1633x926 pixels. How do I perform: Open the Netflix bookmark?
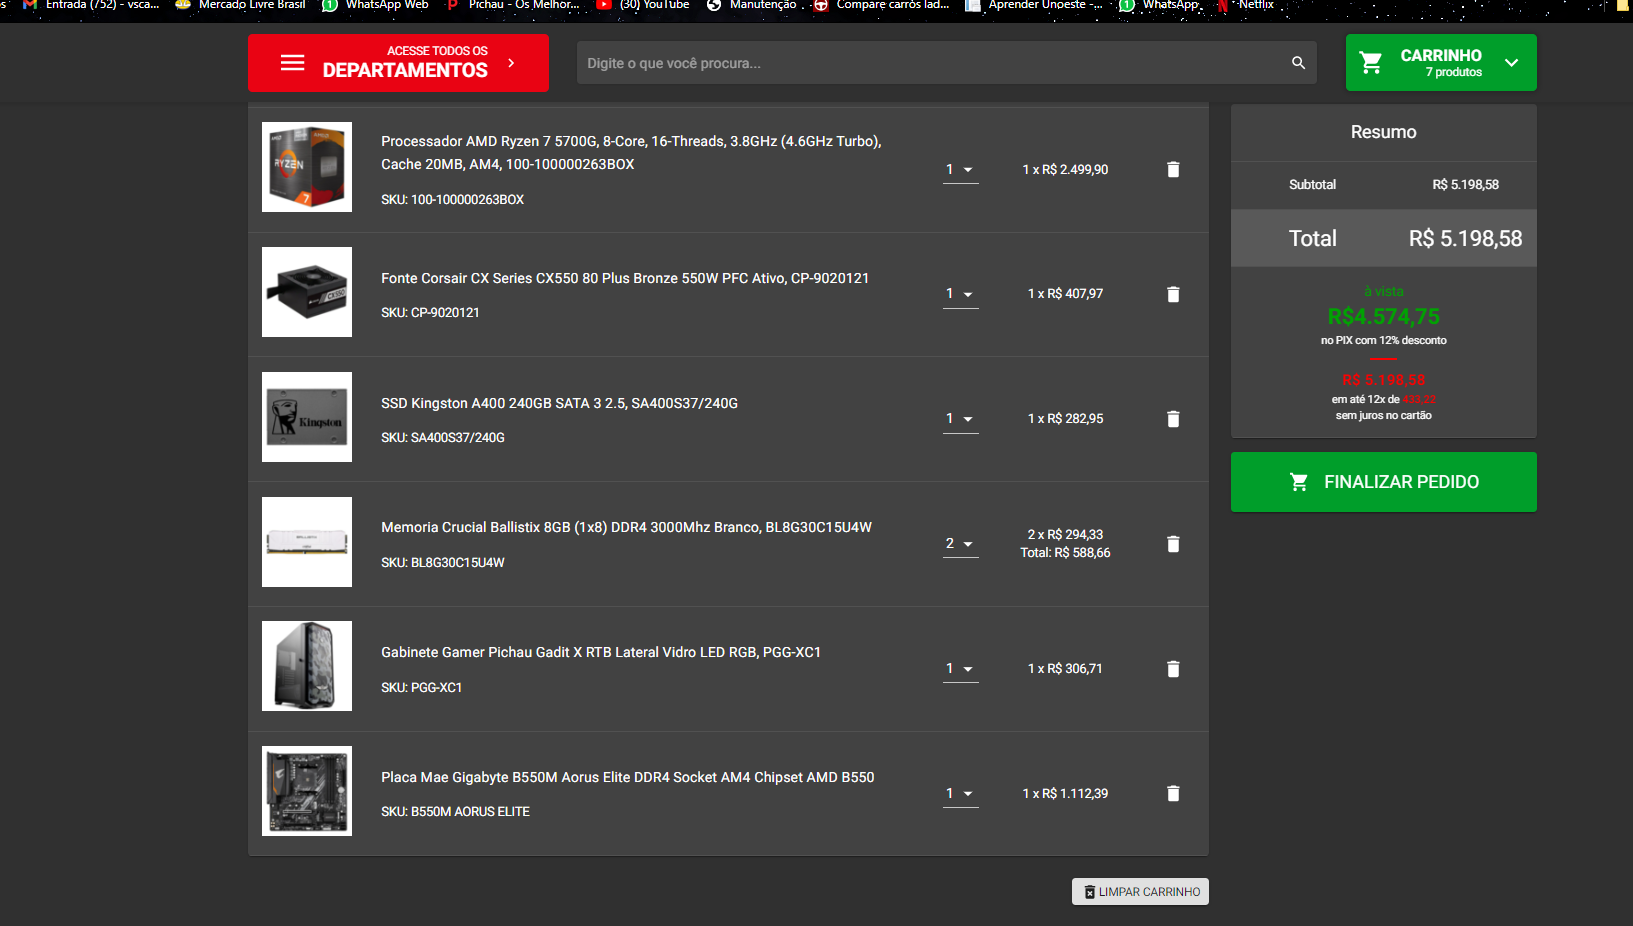click(1245, 5)
